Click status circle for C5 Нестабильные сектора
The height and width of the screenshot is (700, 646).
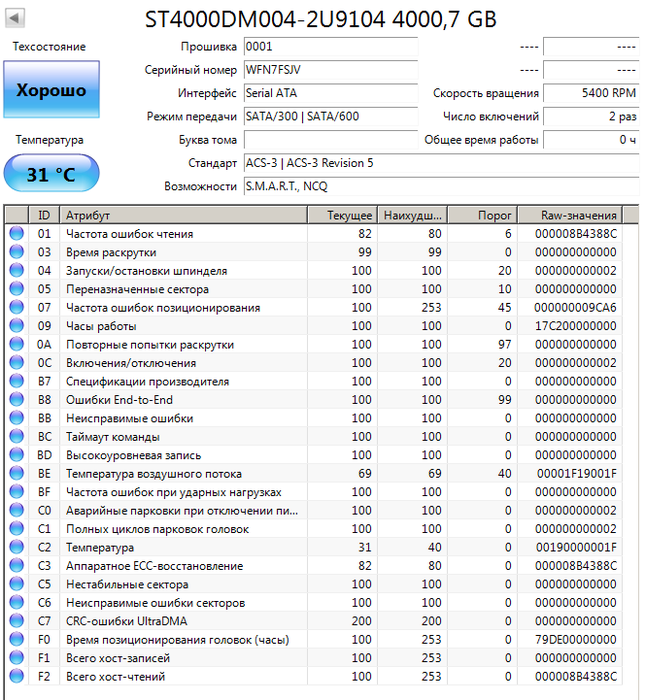click(17, 584)
